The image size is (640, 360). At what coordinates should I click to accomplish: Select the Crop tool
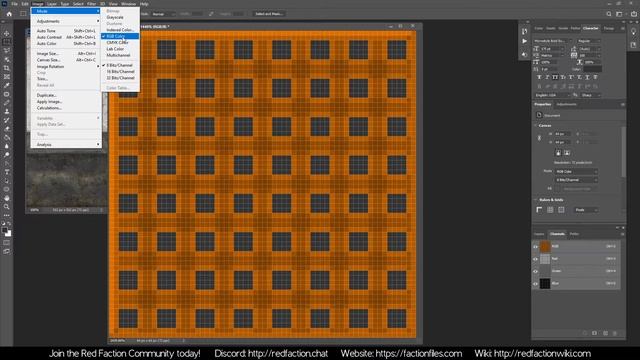pos(7,68)
